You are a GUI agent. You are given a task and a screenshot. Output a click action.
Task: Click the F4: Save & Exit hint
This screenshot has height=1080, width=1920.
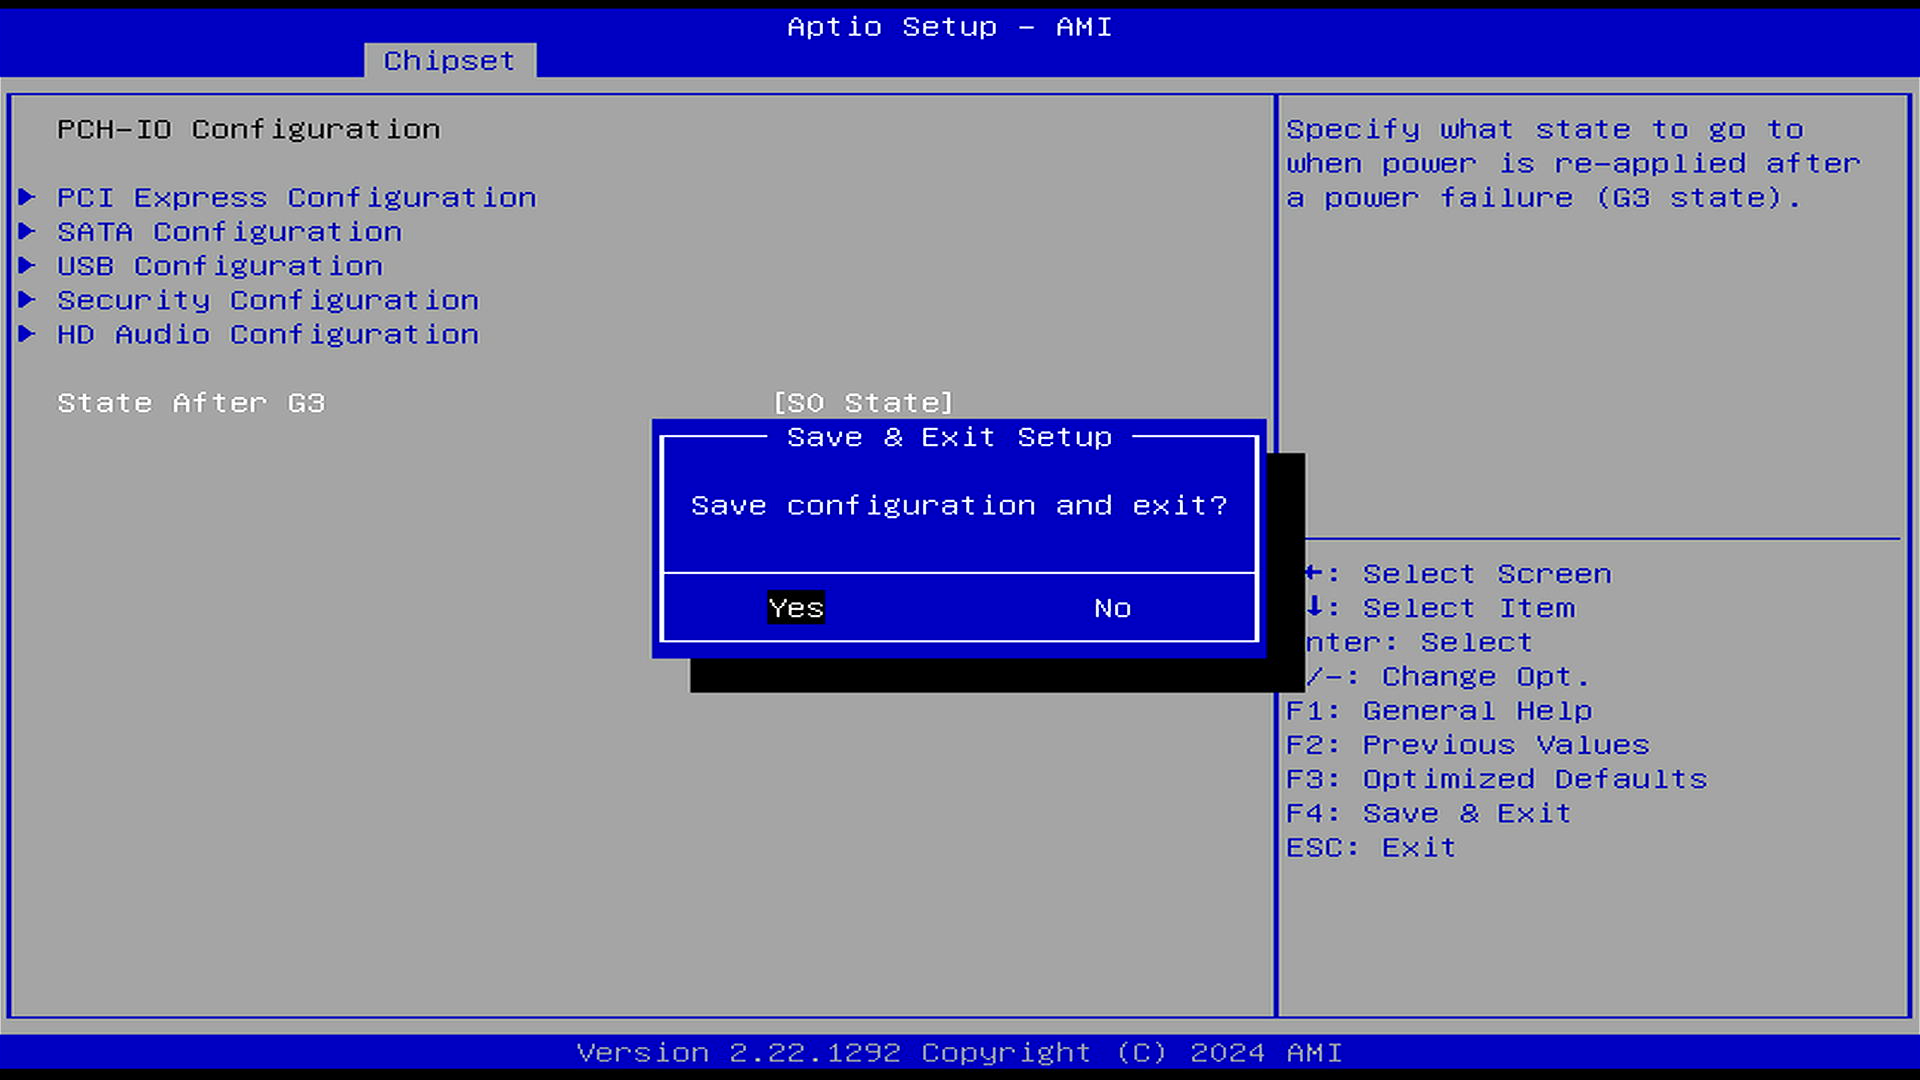tap(1428, 813)
